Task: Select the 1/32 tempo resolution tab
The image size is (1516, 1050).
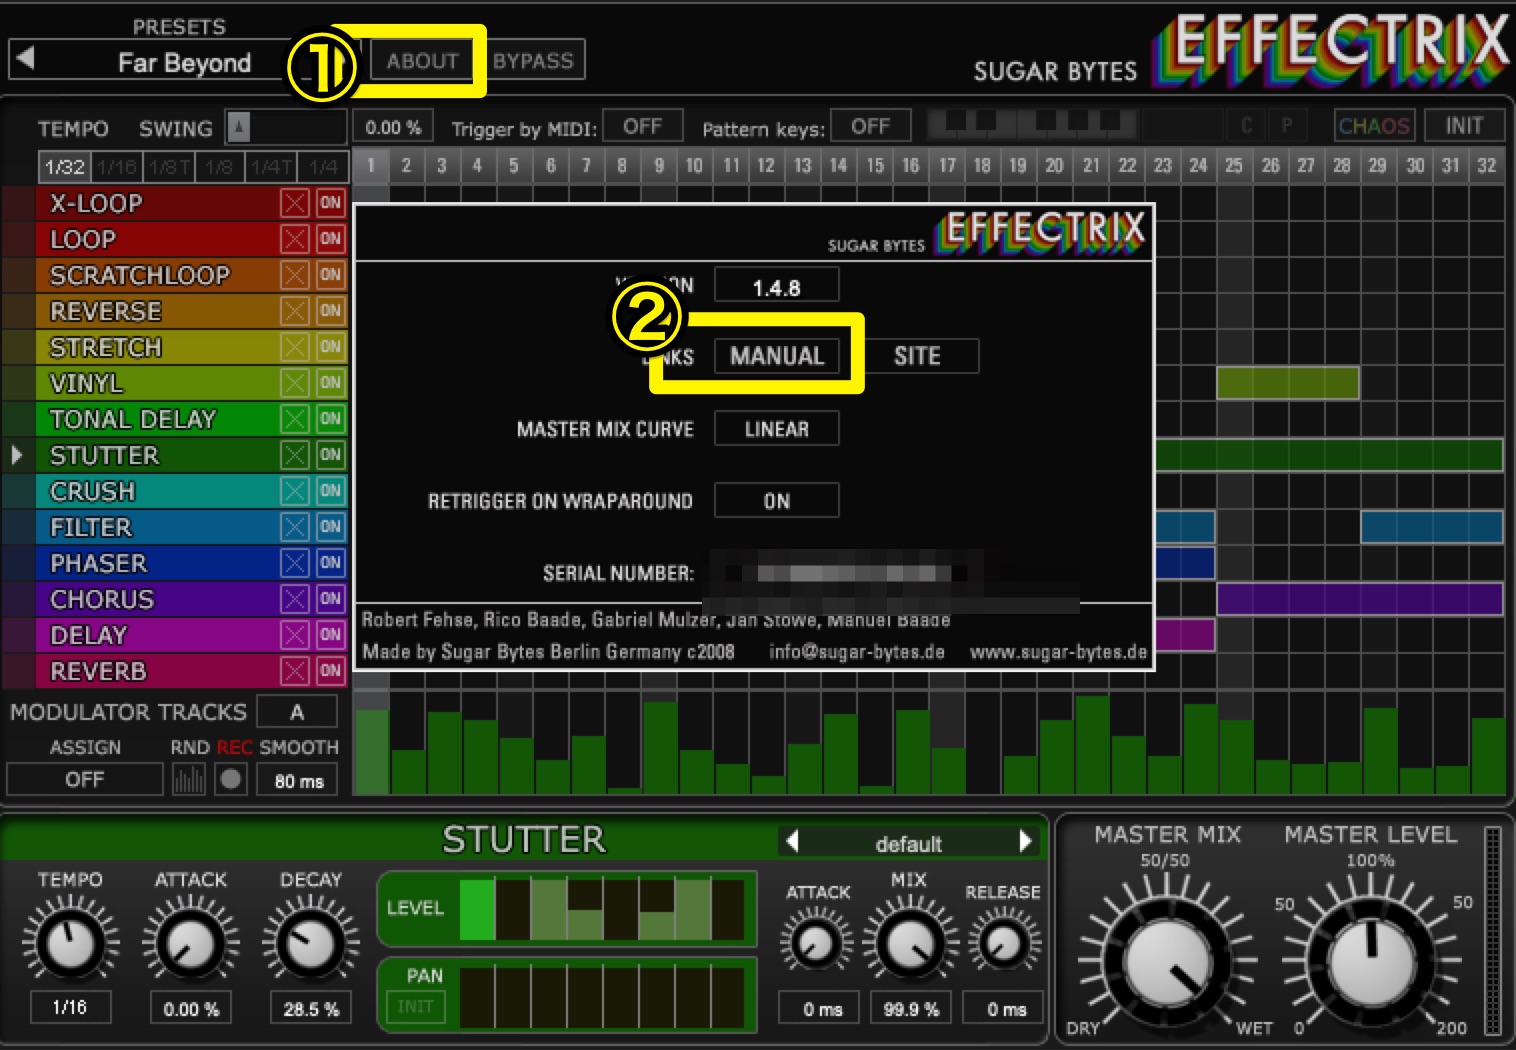Action: pos(65,167)
